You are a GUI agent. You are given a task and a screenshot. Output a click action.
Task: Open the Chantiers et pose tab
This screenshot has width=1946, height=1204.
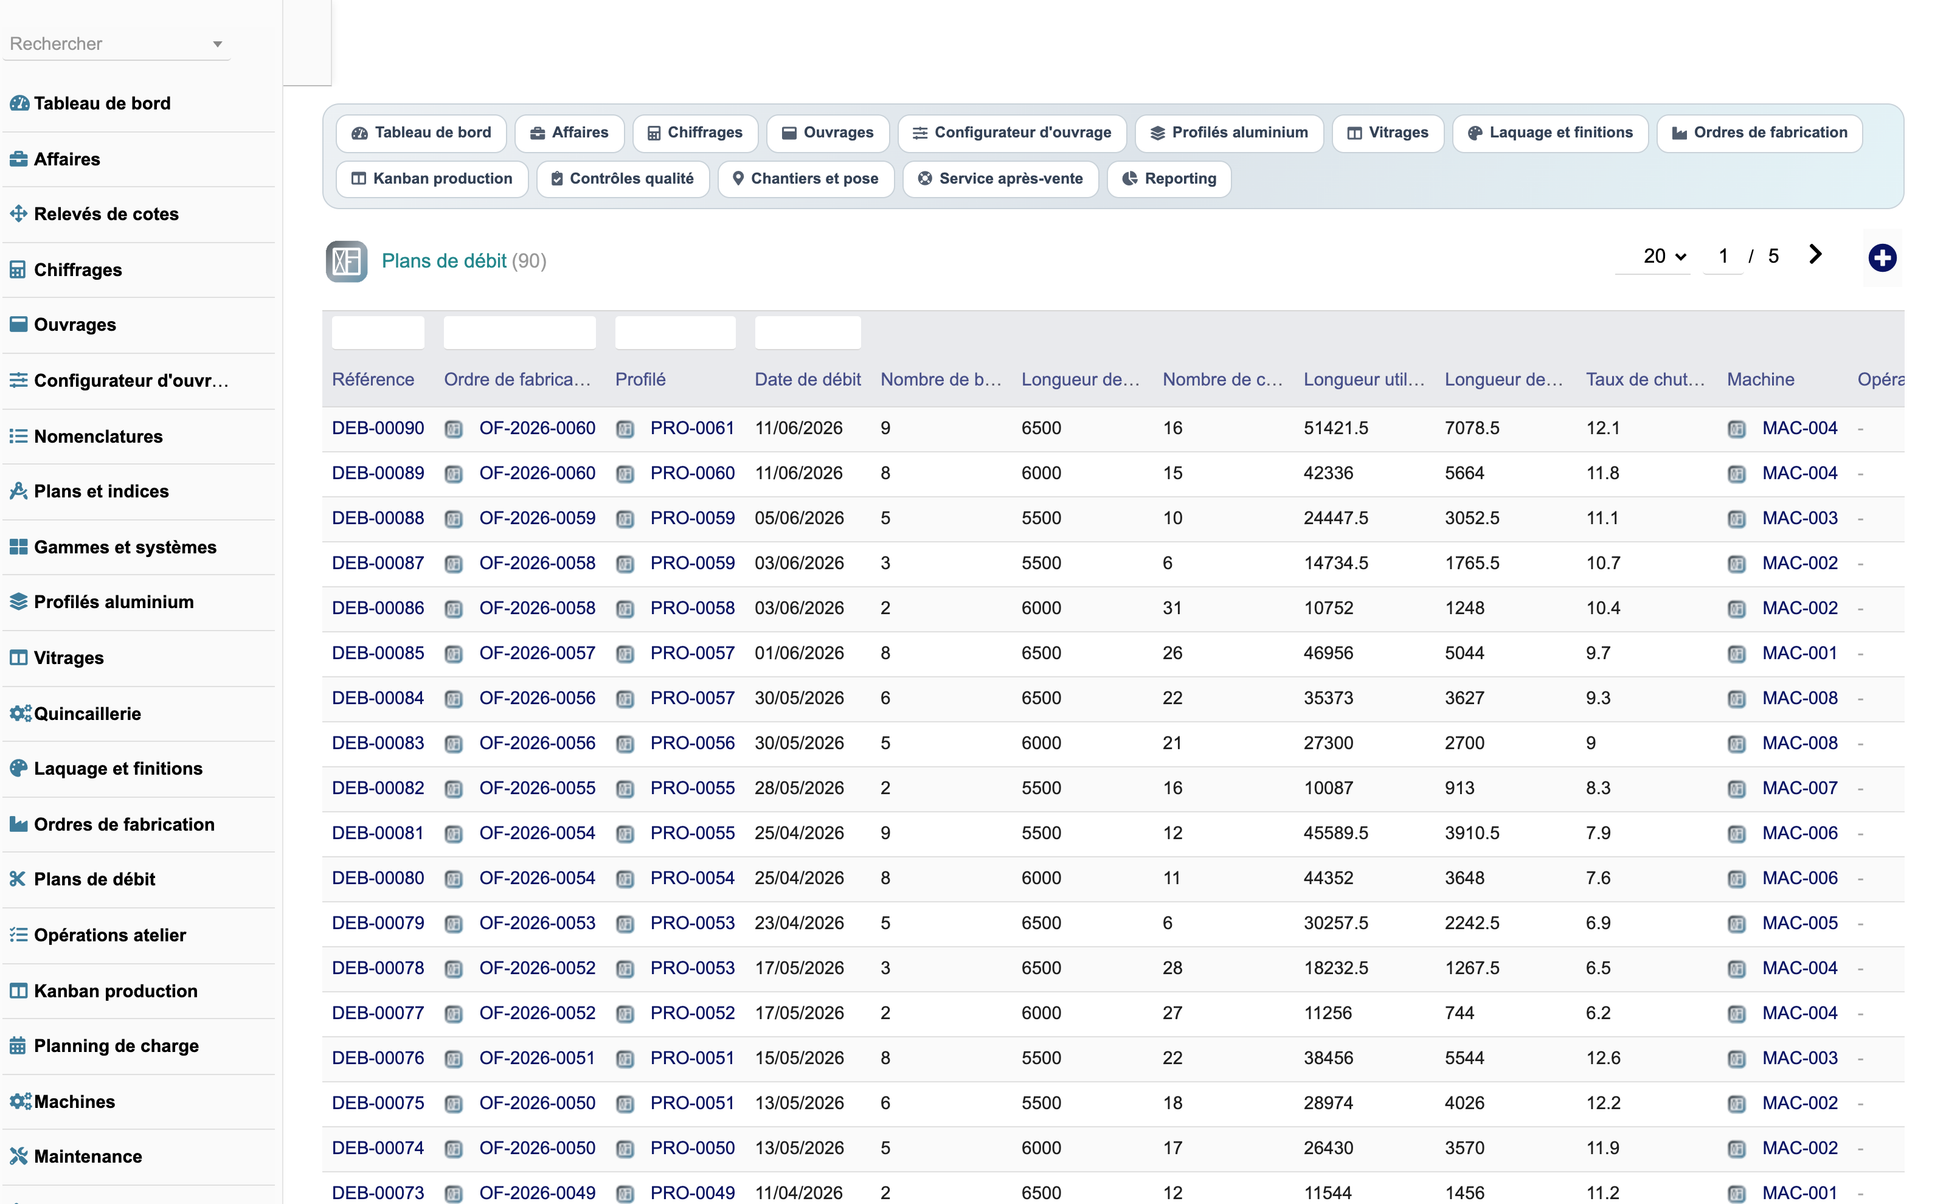click(806, 179)
